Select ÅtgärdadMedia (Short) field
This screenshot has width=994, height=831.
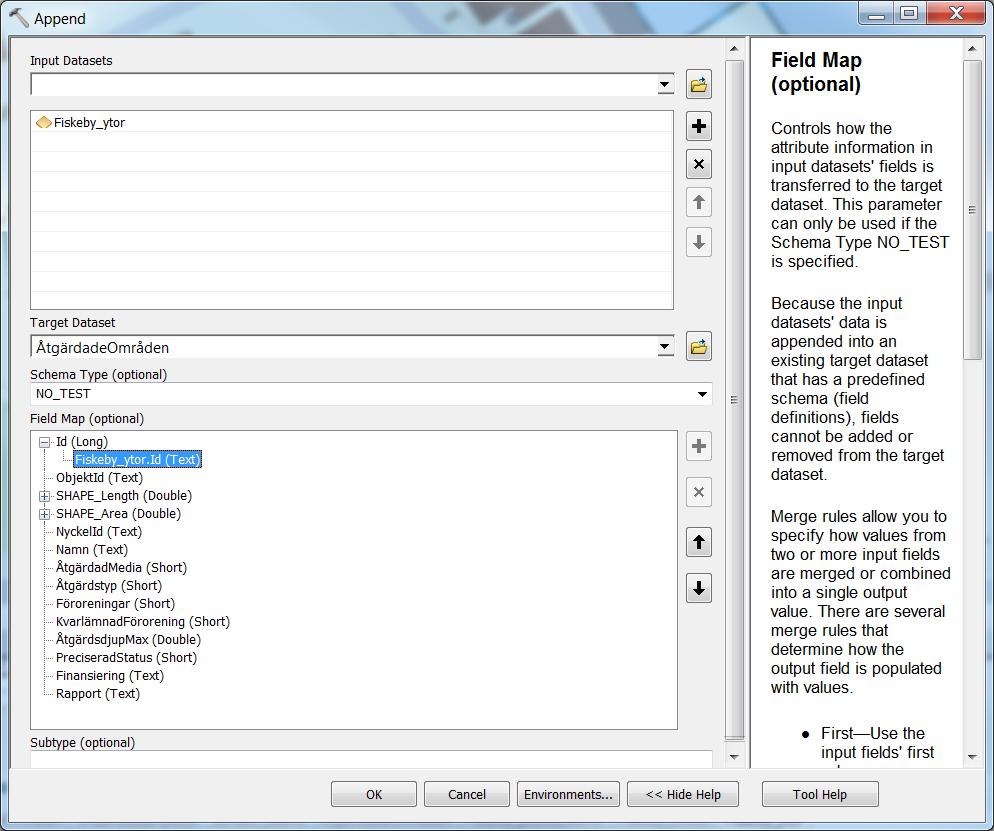click(121, 567)
